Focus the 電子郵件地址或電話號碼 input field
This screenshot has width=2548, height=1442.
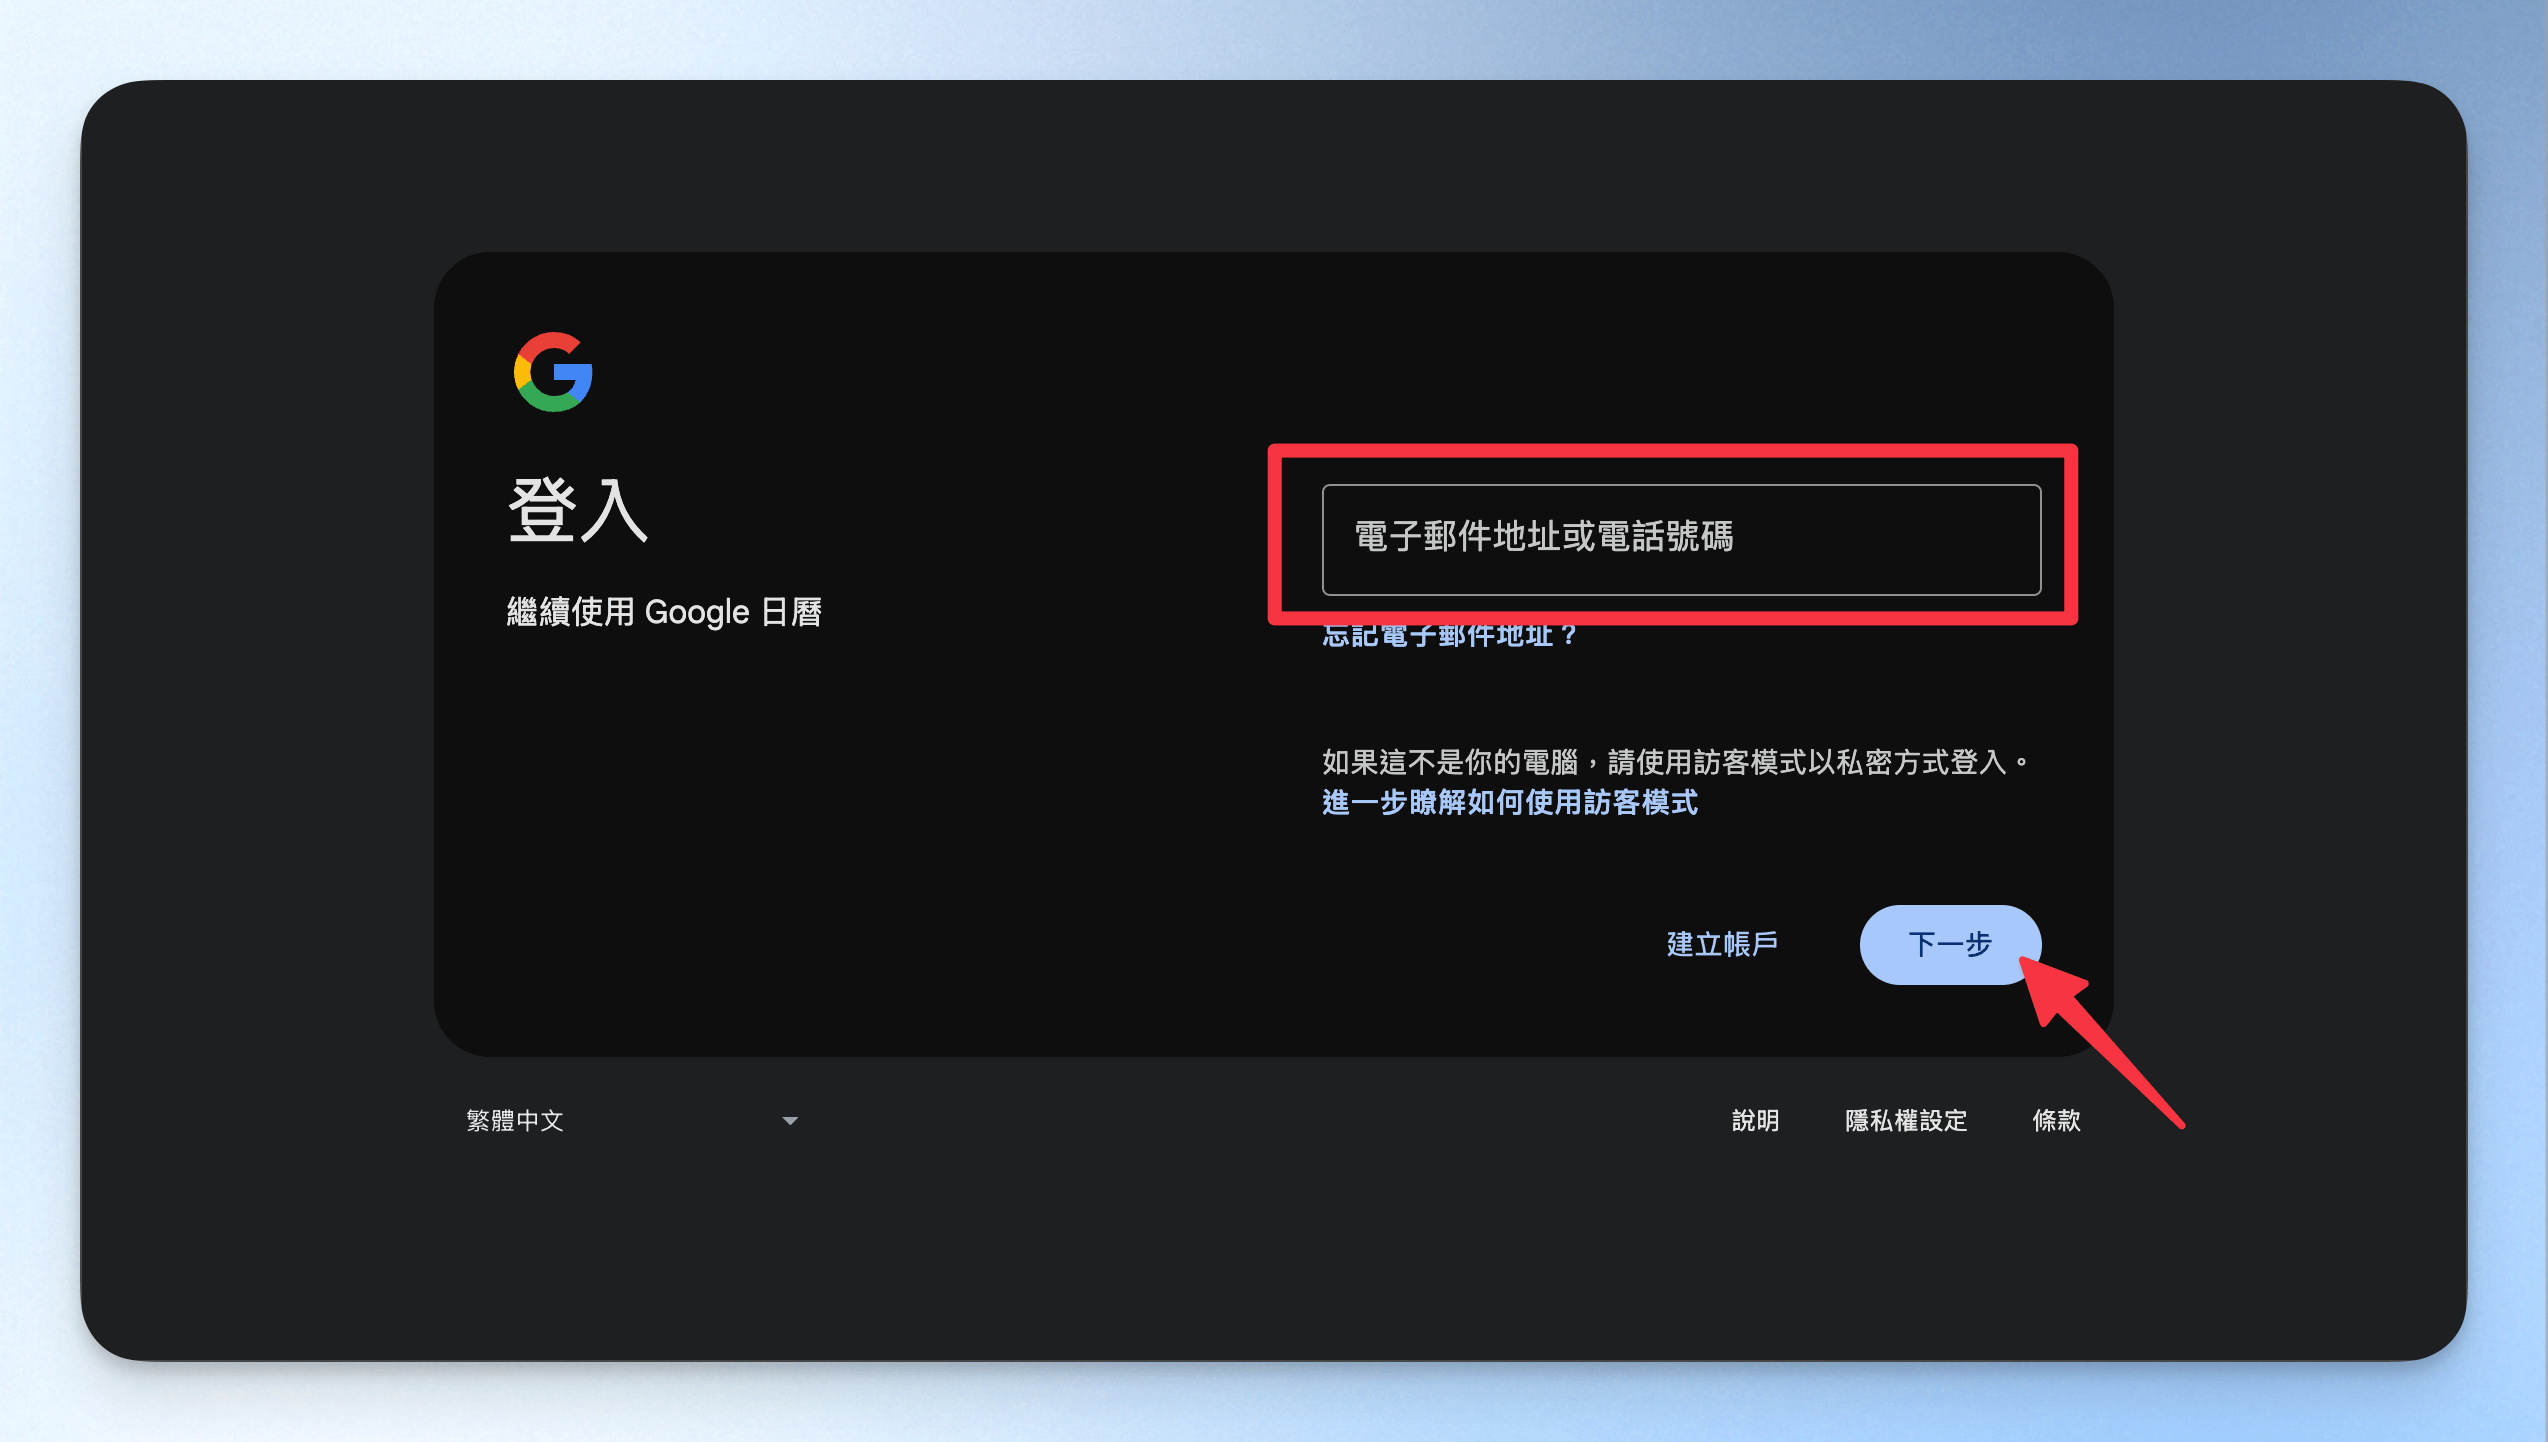click(x=1680, y=539)
